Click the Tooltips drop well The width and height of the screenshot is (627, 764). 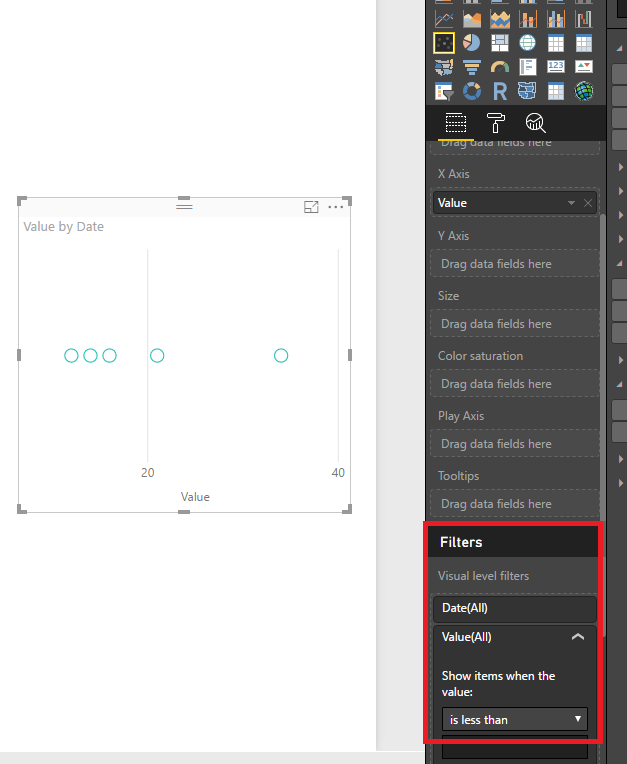(x=515, y=503)
